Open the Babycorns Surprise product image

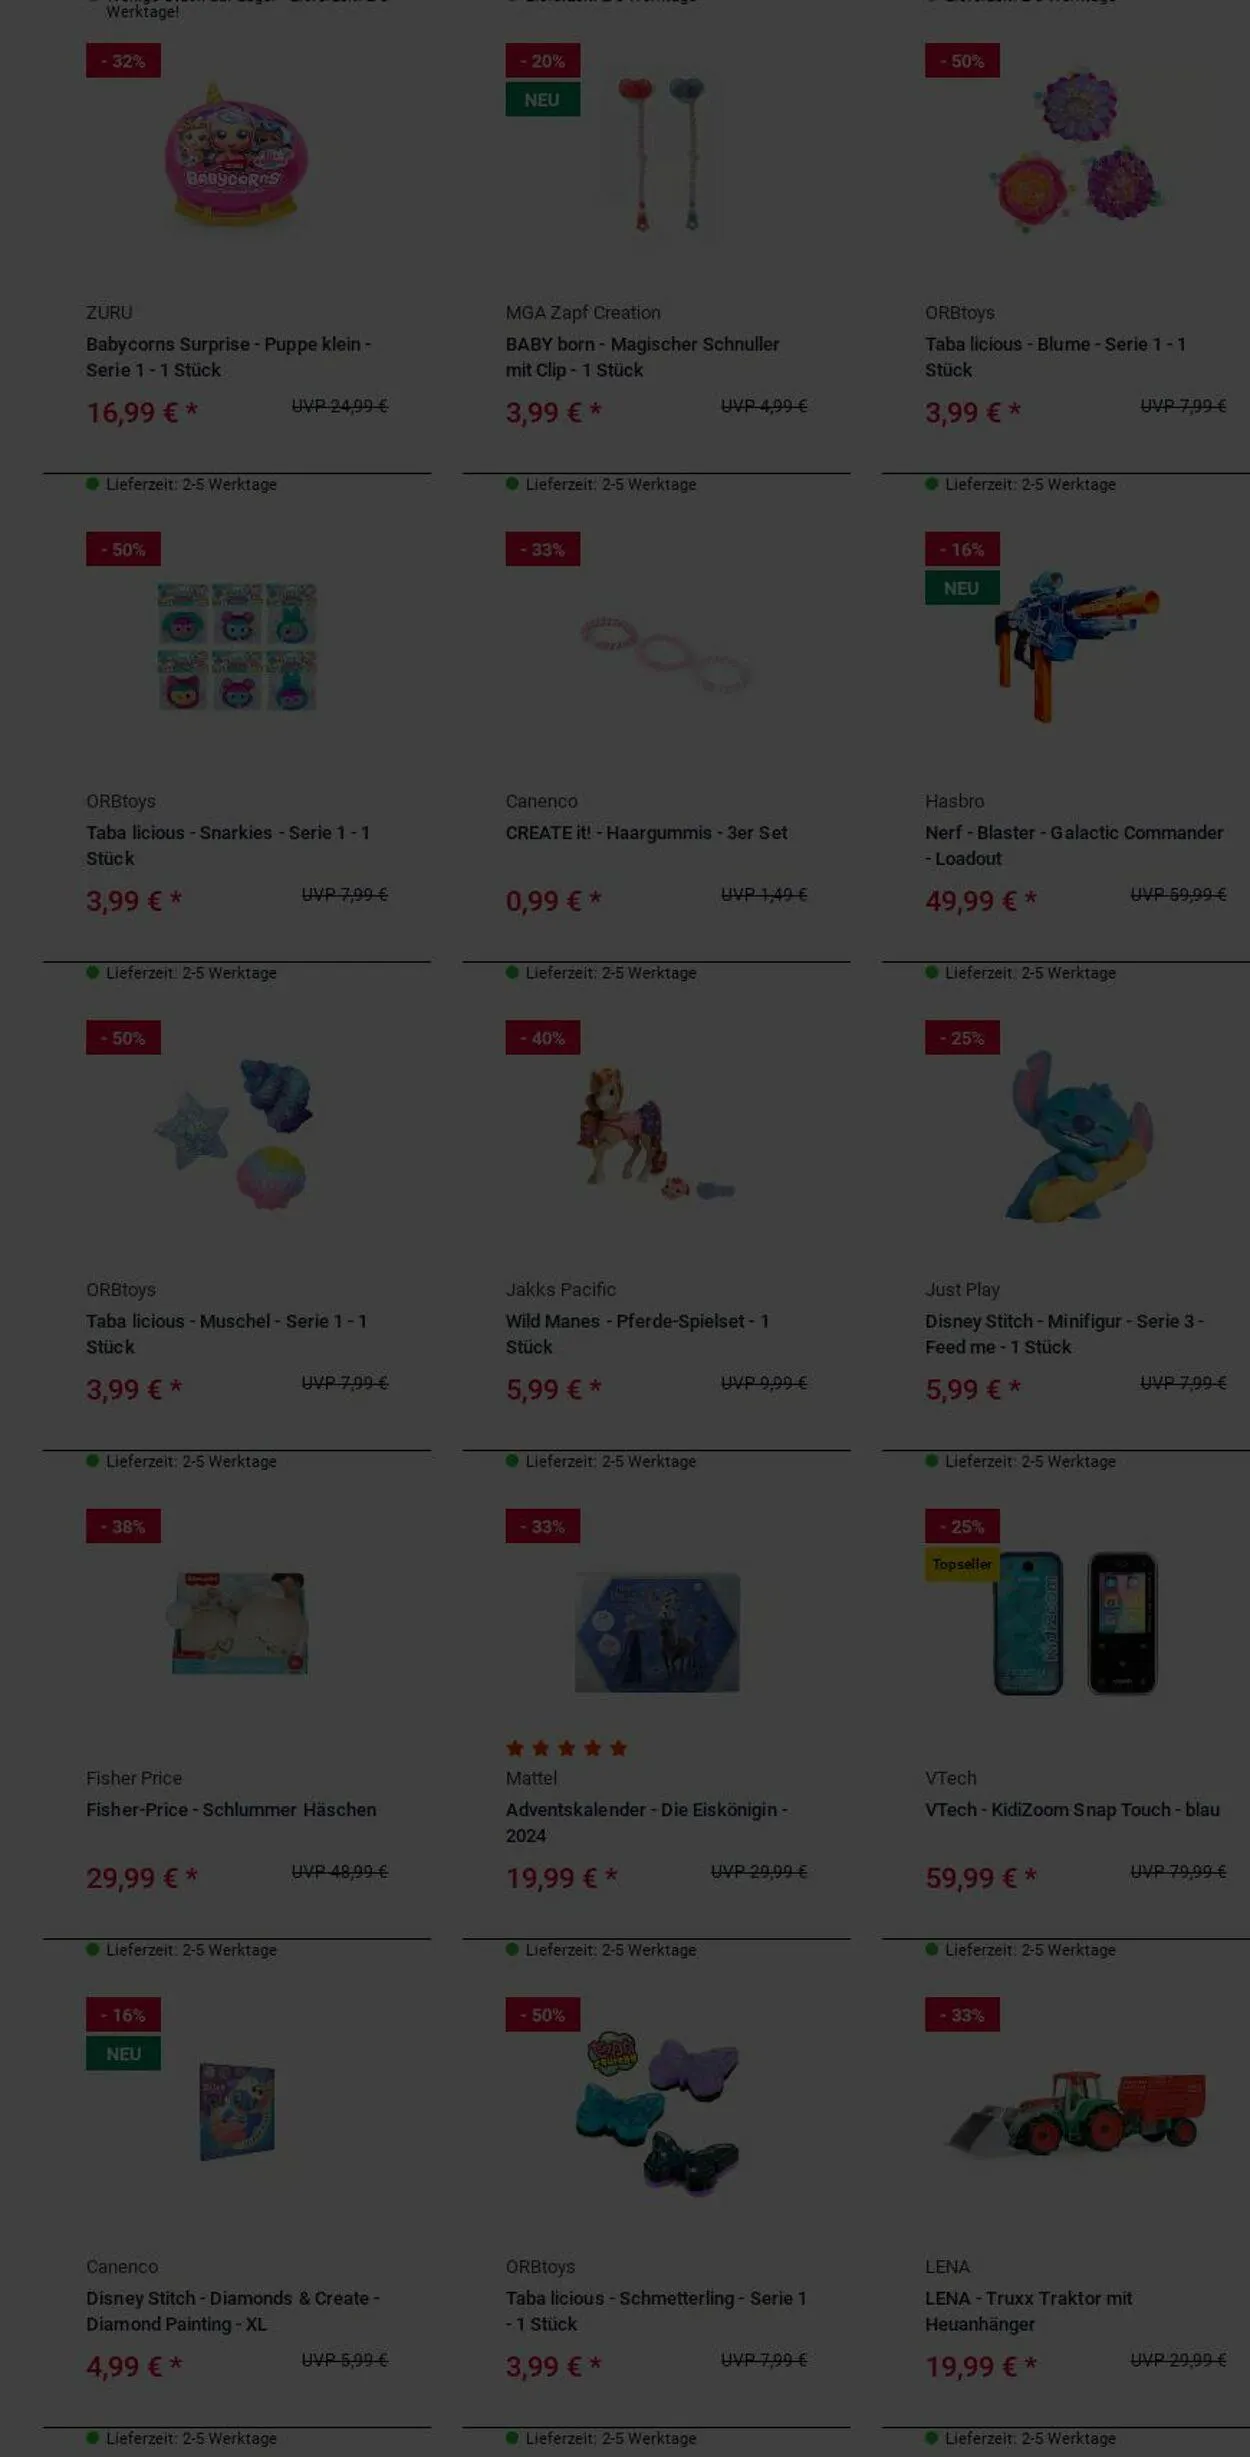(236, 156)
